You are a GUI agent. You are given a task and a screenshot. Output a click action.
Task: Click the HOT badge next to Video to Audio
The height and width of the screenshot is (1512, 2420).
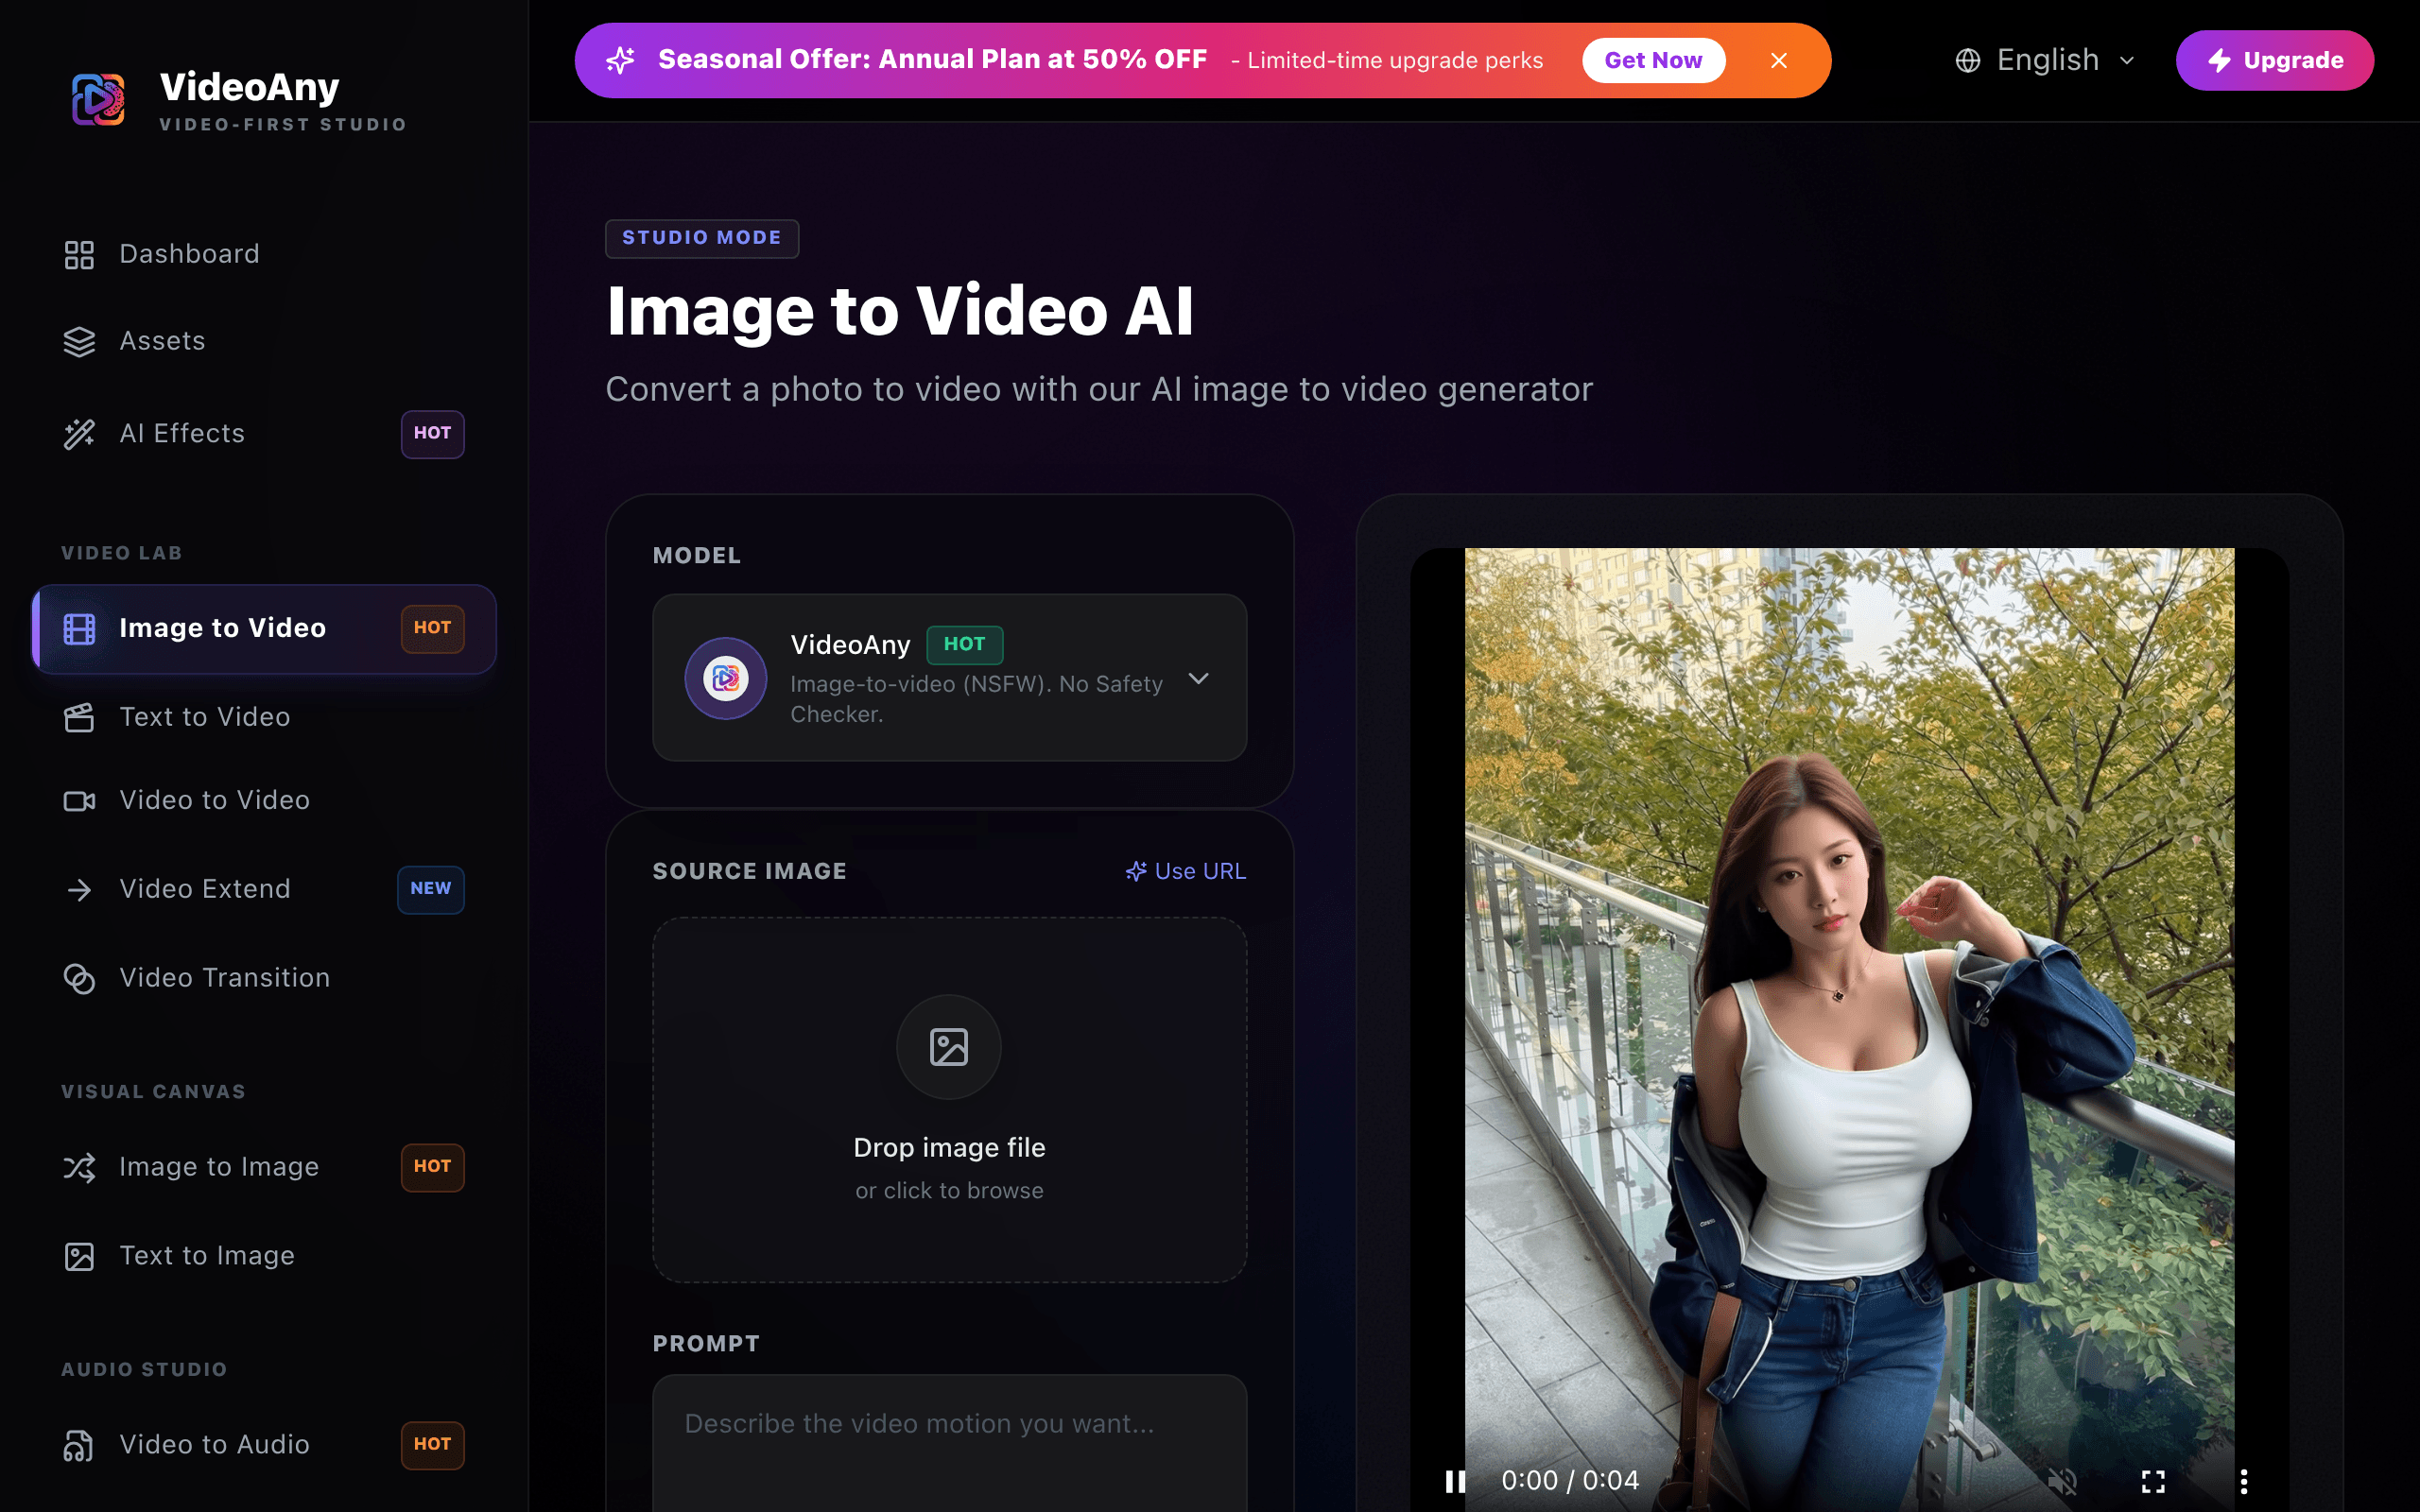coord(432,1446)
